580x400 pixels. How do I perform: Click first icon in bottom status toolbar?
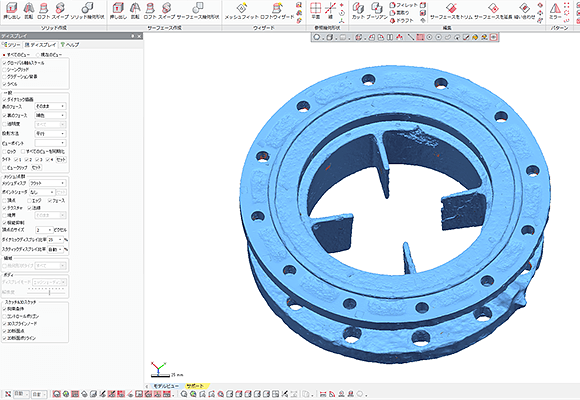pyautogui.click(x=8, y=394)
